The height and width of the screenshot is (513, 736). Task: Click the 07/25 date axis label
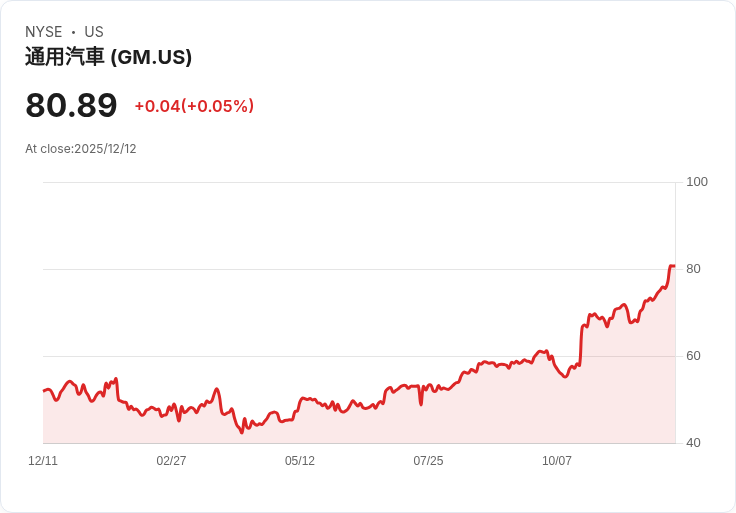click(428, 461)
